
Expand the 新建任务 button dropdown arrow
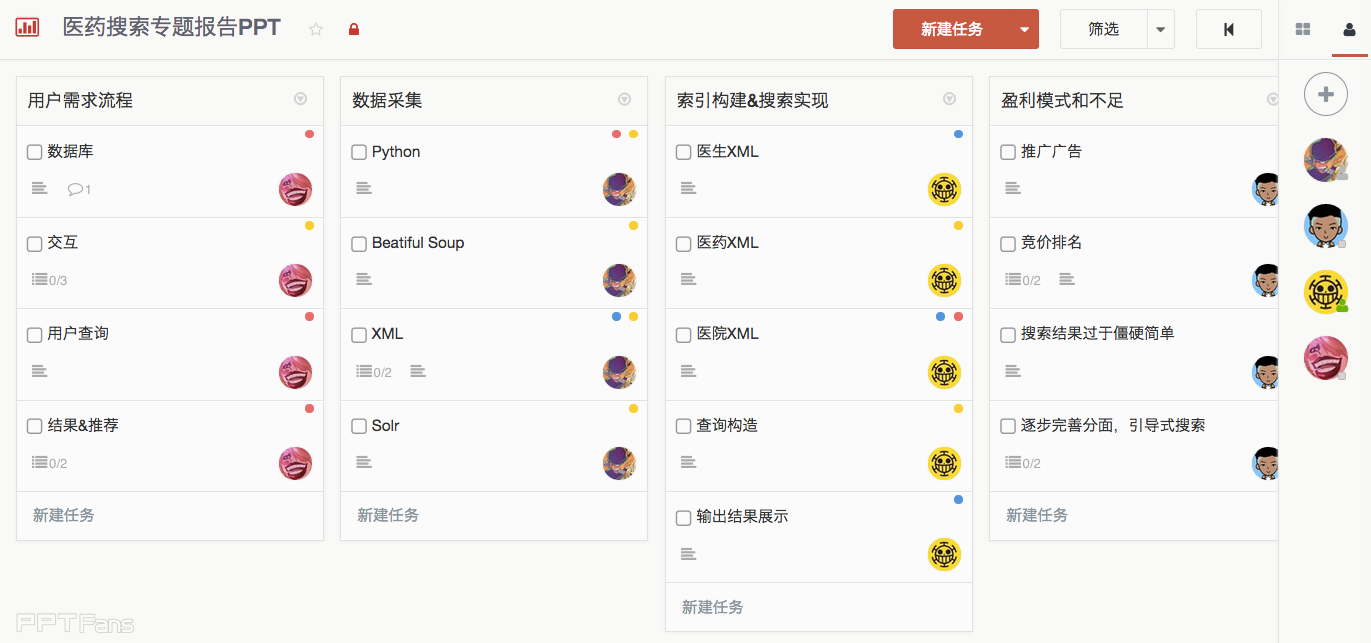tap(1025, 29)
